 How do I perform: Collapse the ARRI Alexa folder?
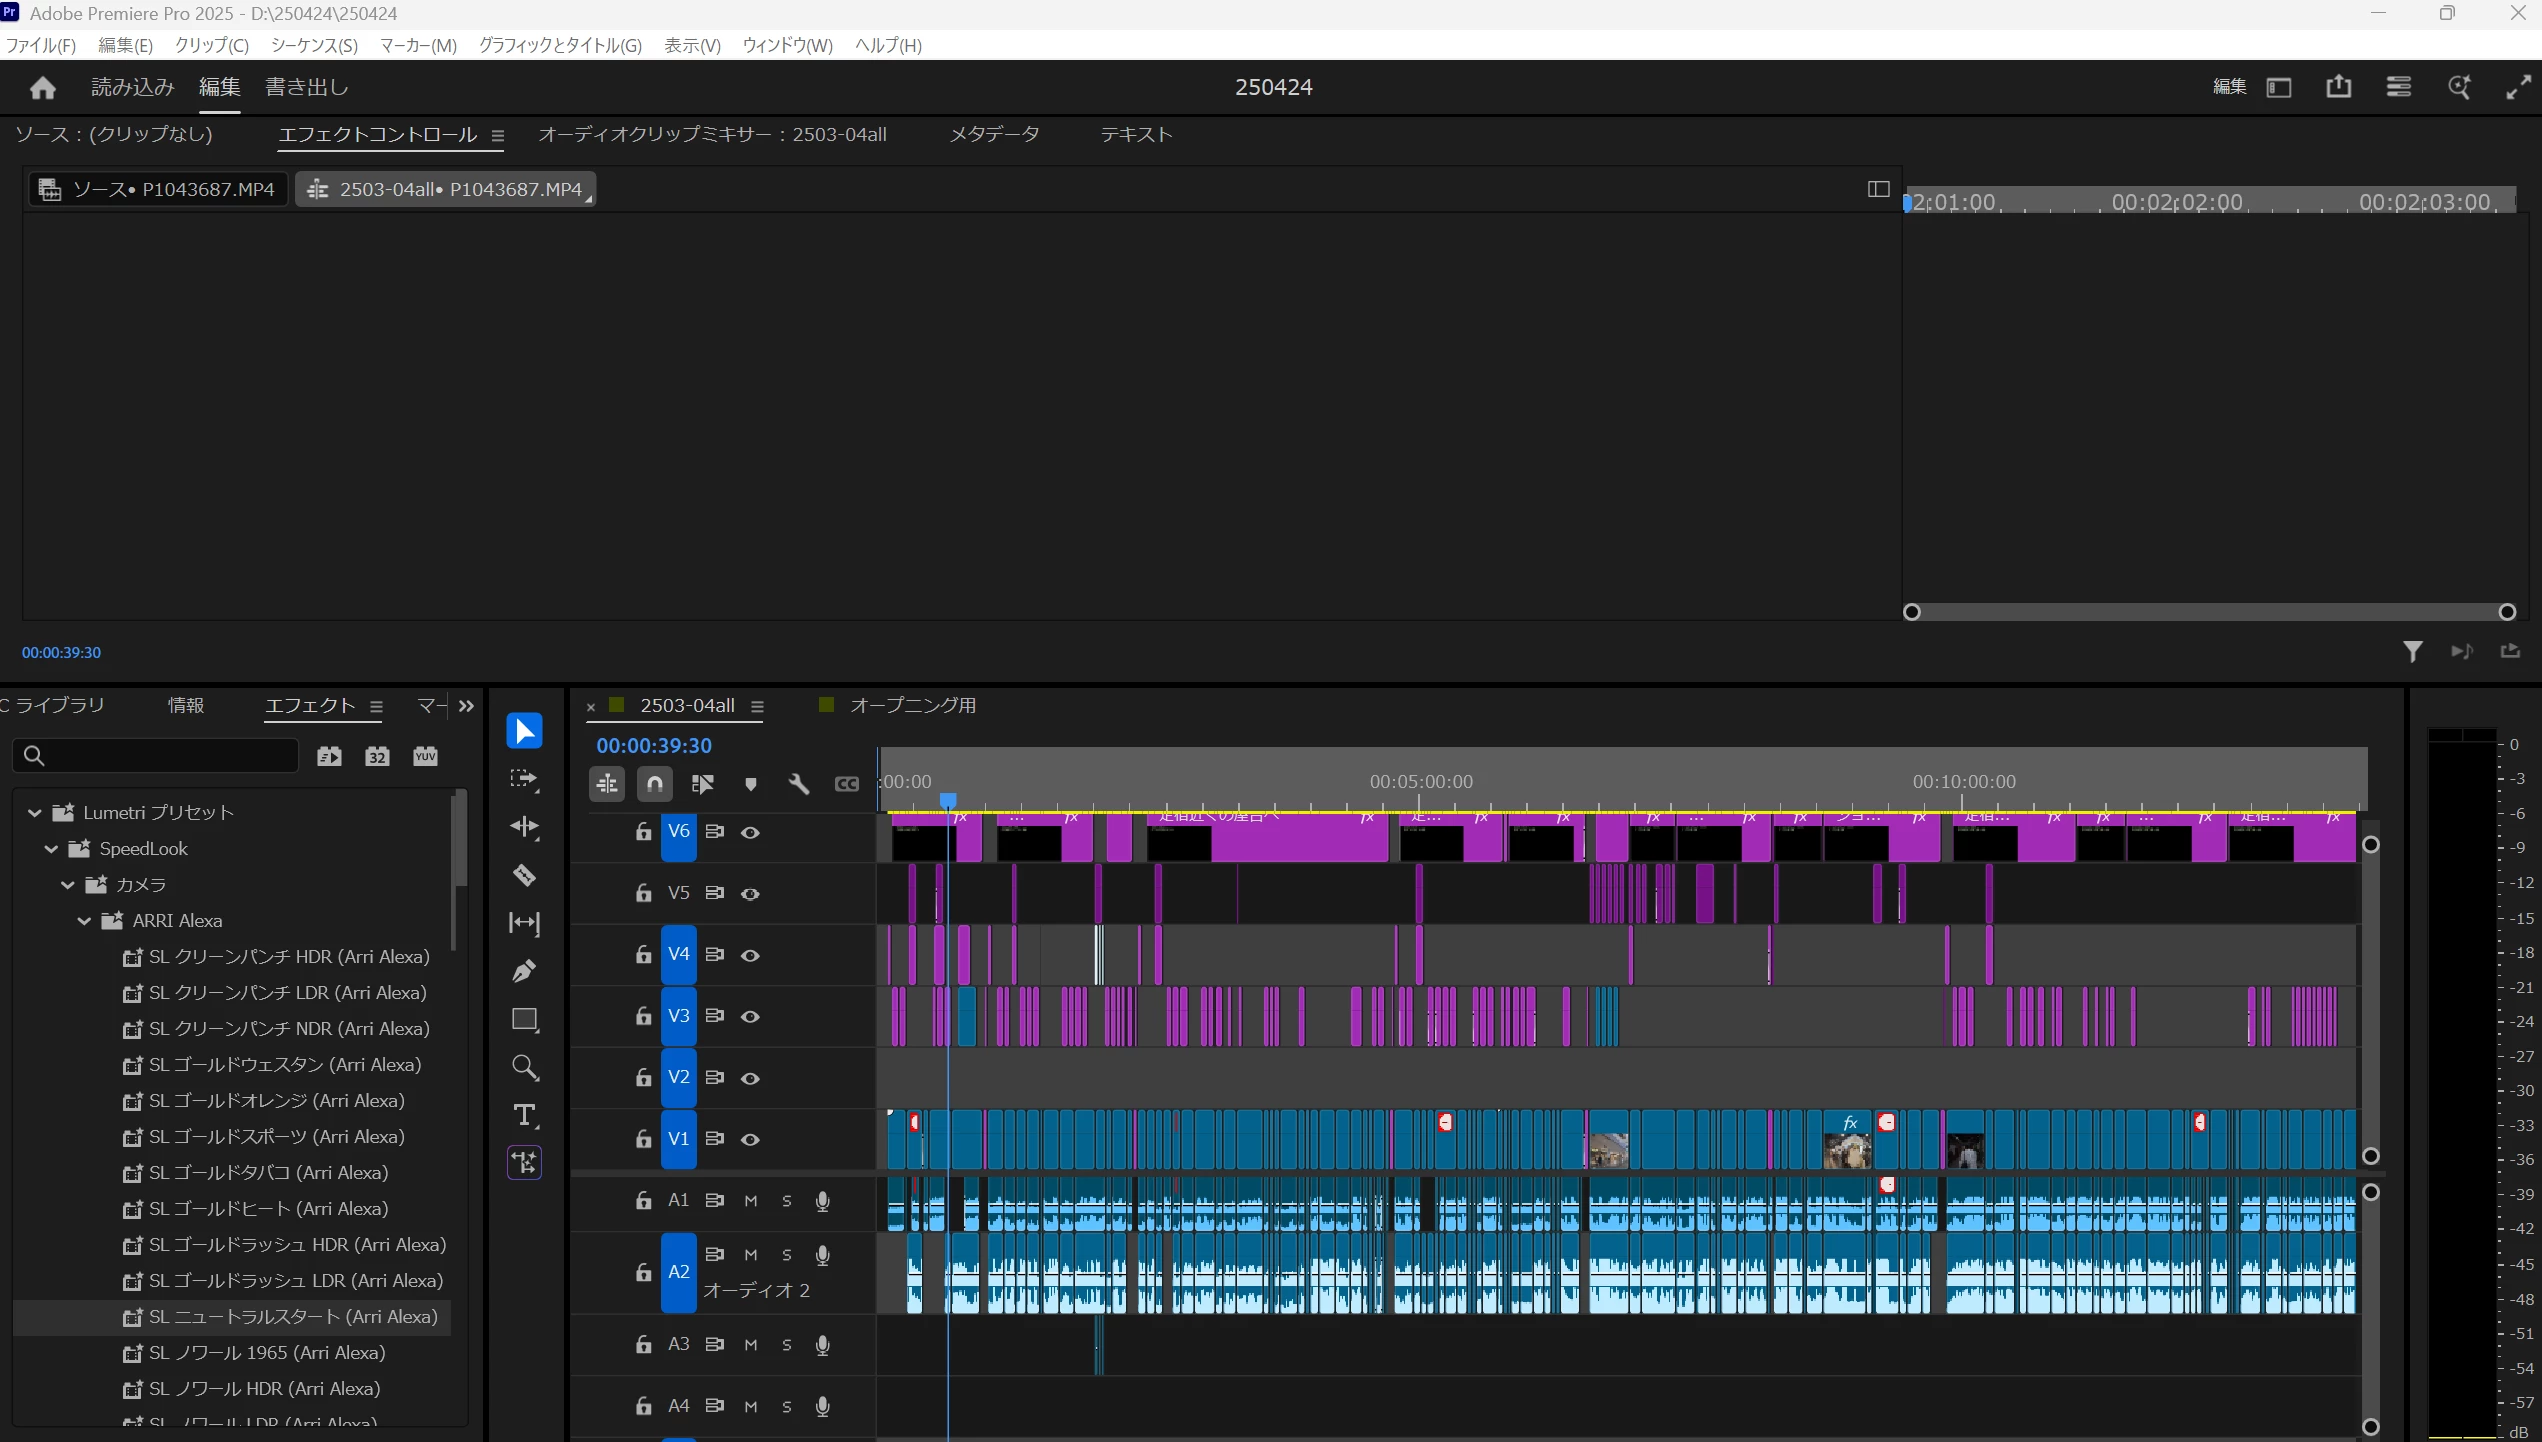click(x=85, y=920)
